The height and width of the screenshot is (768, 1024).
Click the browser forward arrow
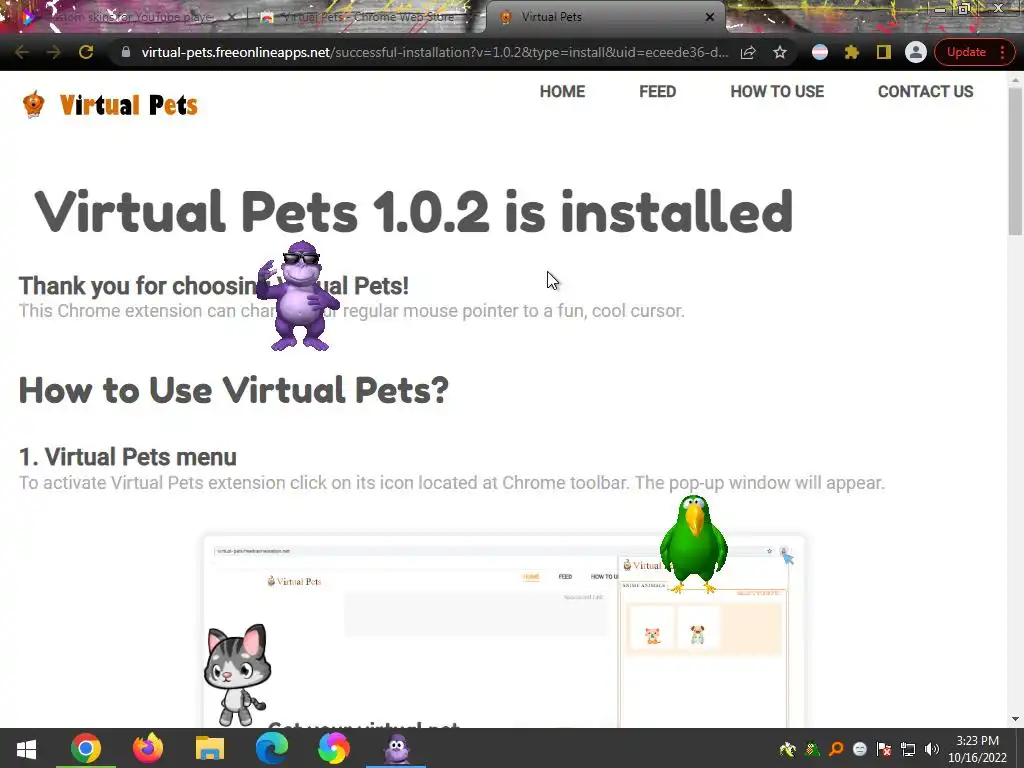click(x=54, y=52)
